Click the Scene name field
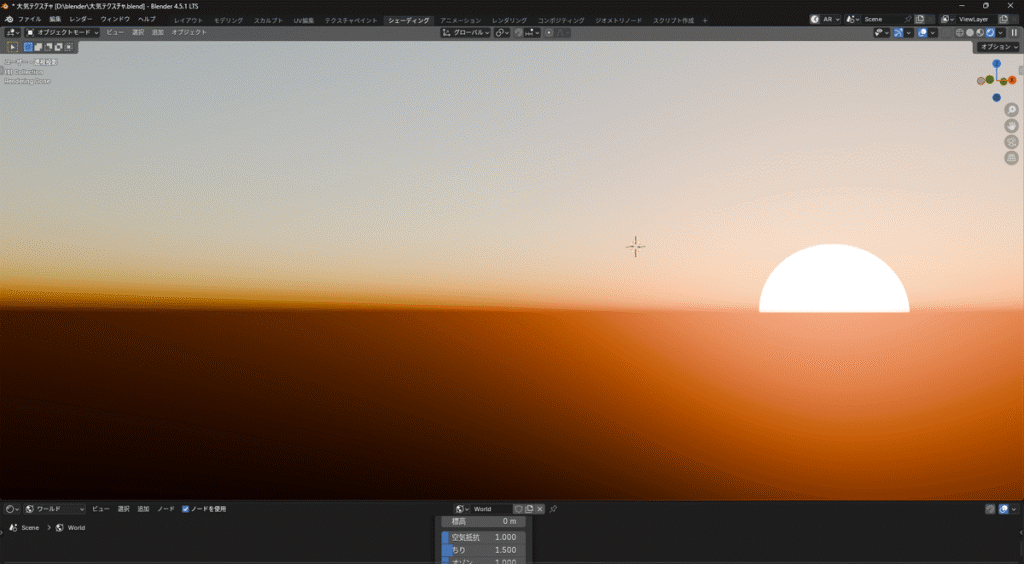The width and height of the screenshot is (1024, 564). point(883,19)
